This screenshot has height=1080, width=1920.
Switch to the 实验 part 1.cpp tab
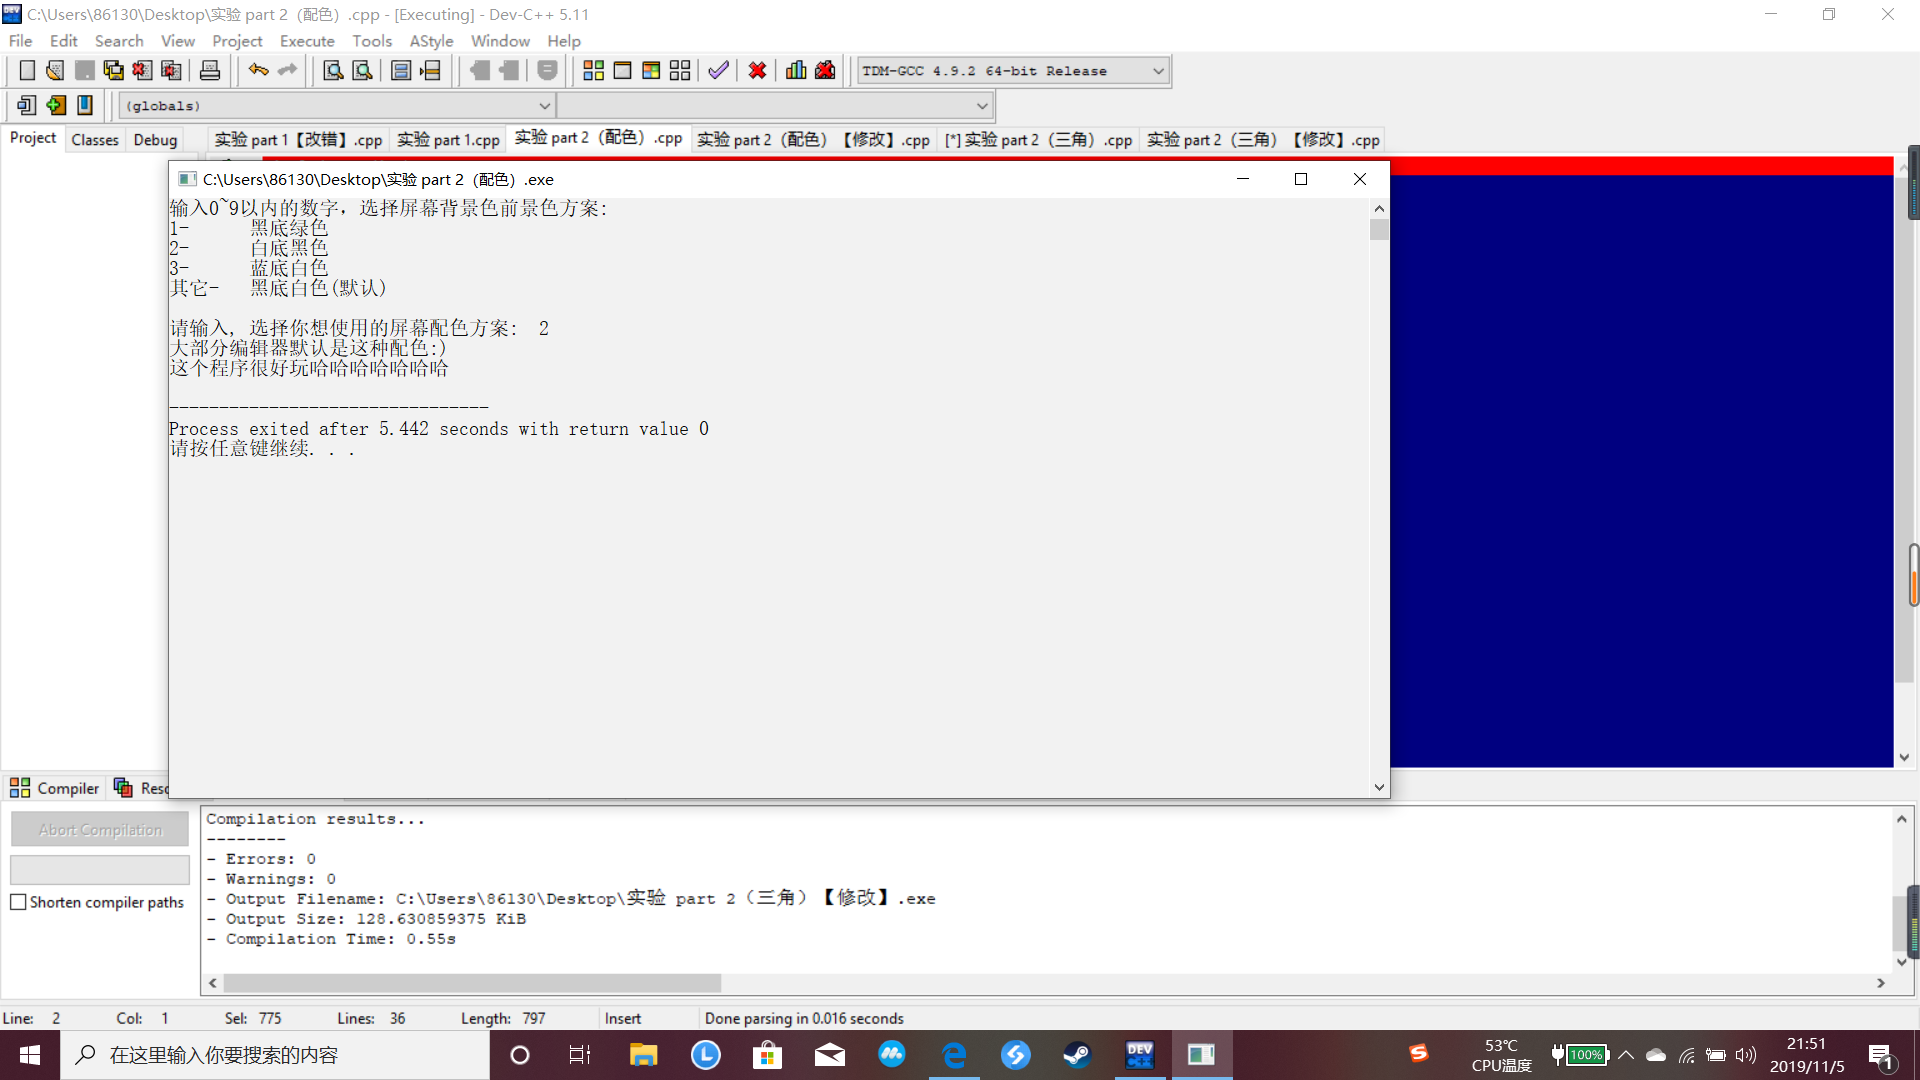[x=448, y=140]
